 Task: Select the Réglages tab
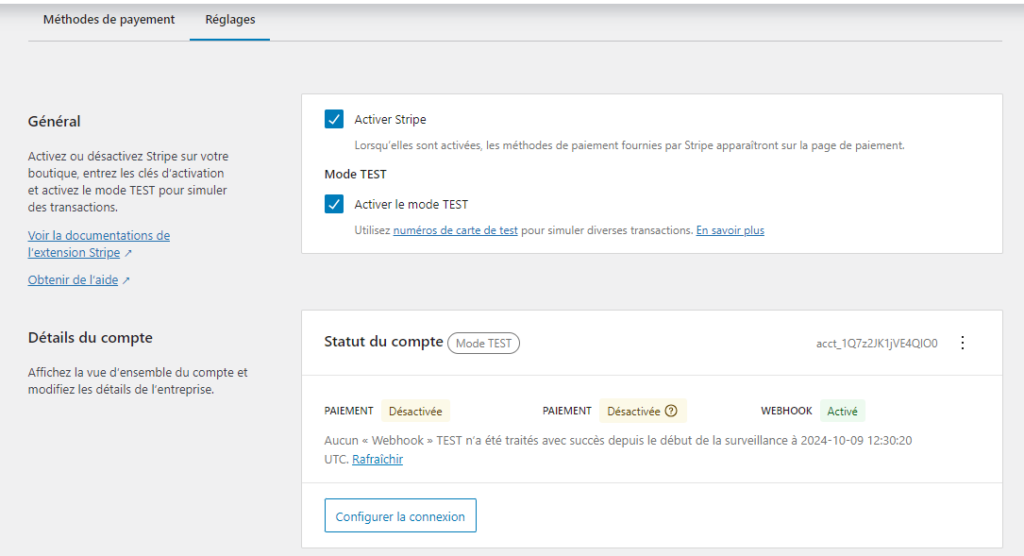tap(230, 20)
